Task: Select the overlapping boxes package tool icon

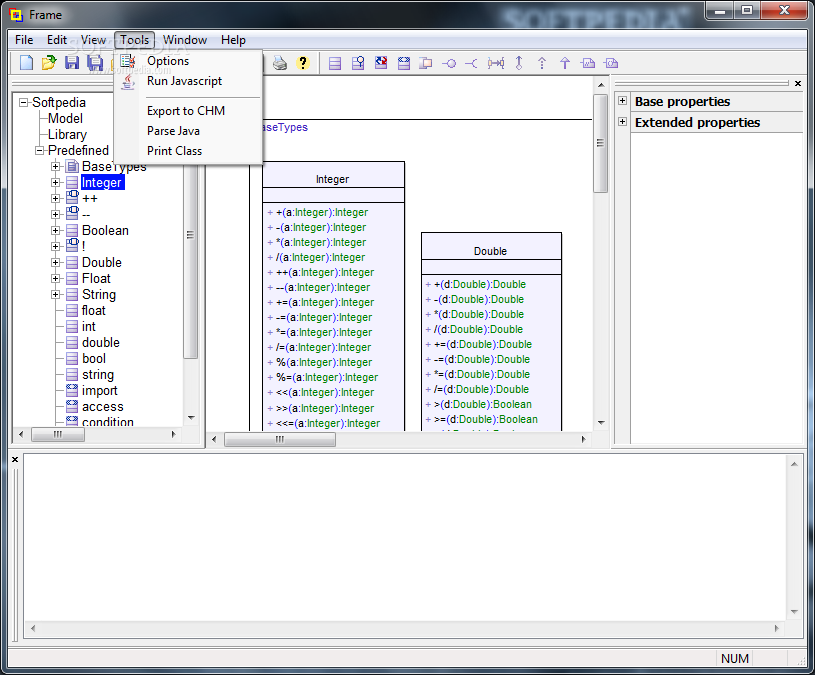Action: pos(426,63)
